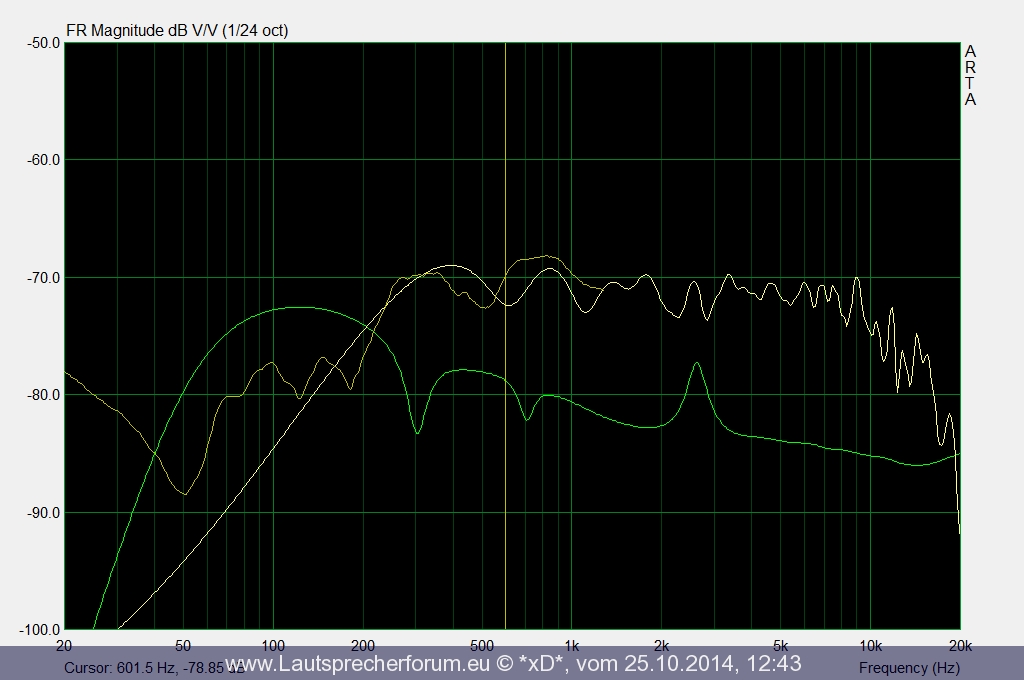
Task: Click the FR Magnitude dB V/V graph title
Action: (x=177, y=30)
